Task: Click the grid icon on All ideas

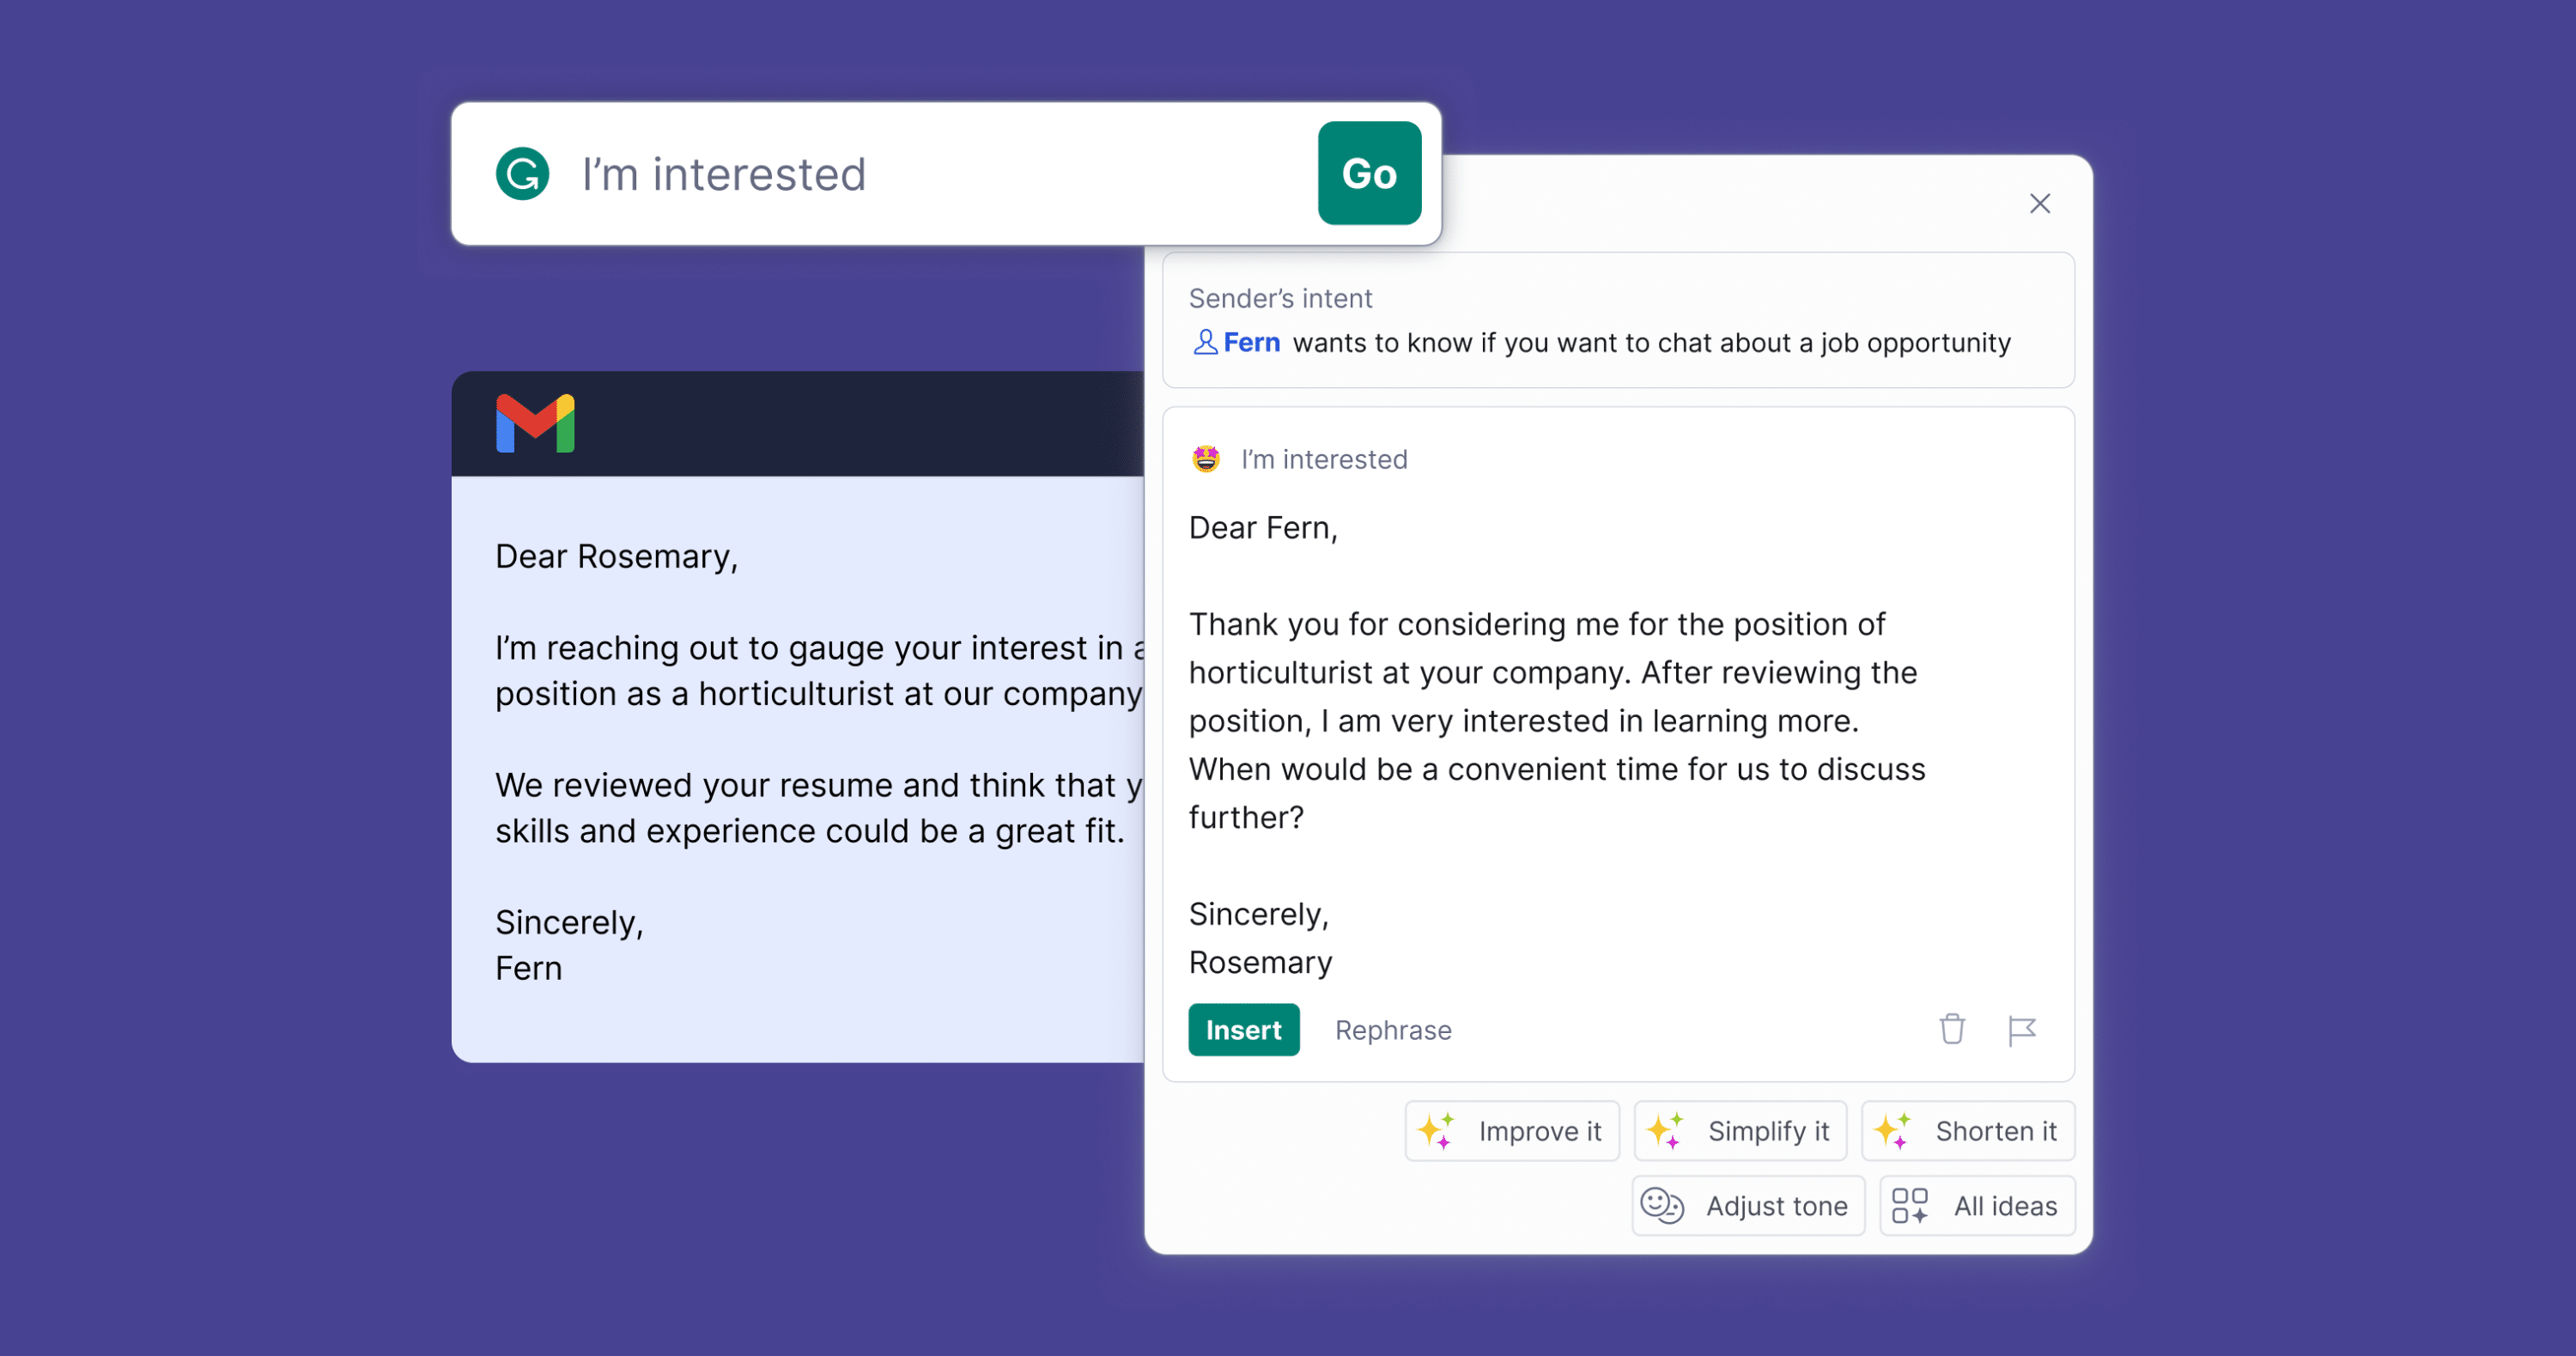Action: [x=1909, y=1206]
